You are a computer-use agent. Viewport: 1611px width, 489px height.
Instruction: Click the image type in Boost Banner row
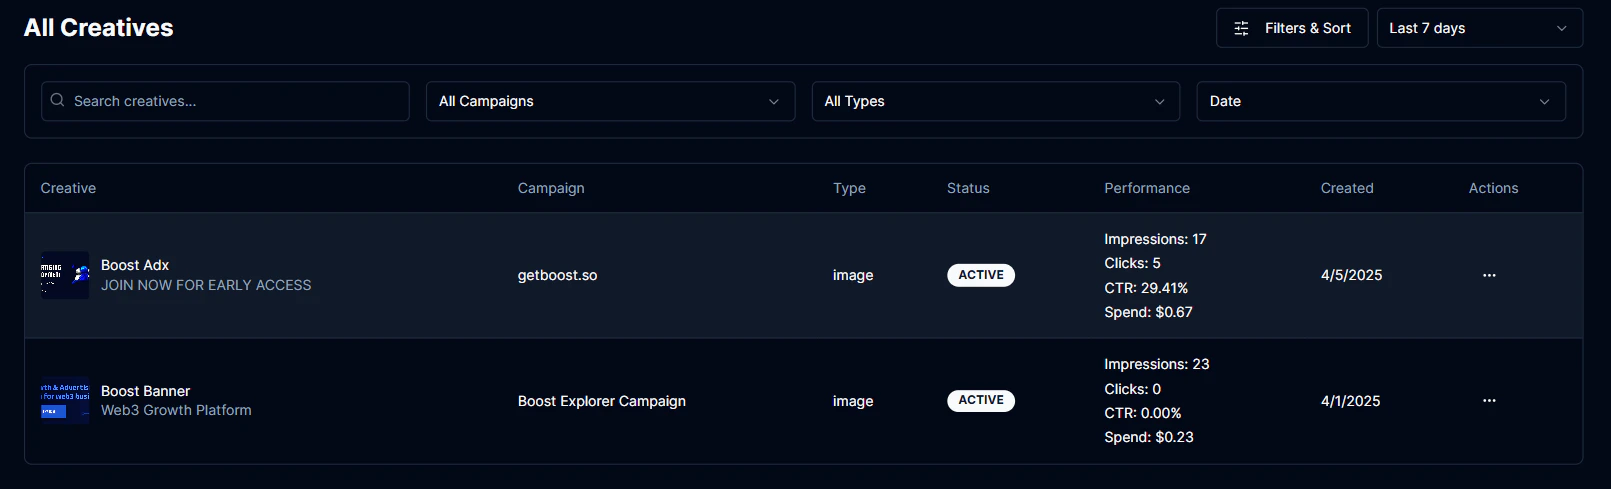click(x=853, y=401)
